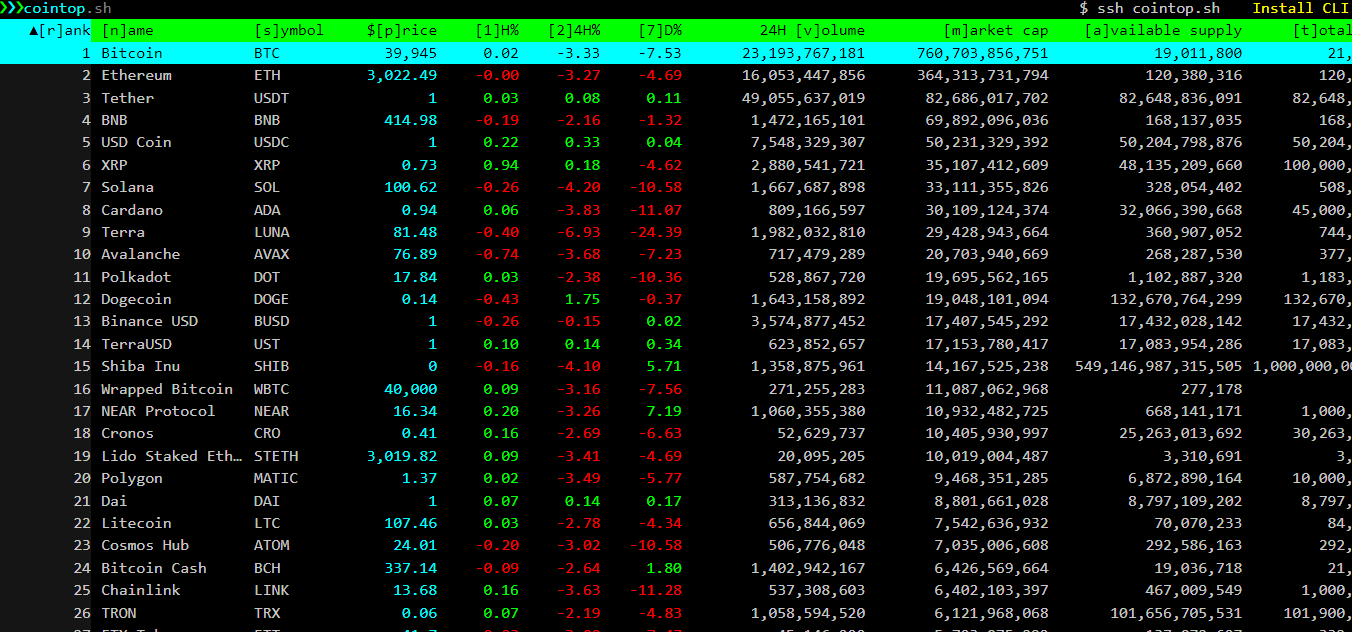The height and width of the screenshot is (632, 1352).
Task: Click Cardano's market cap 30,109,124,374
Action: tap(987, 210)
